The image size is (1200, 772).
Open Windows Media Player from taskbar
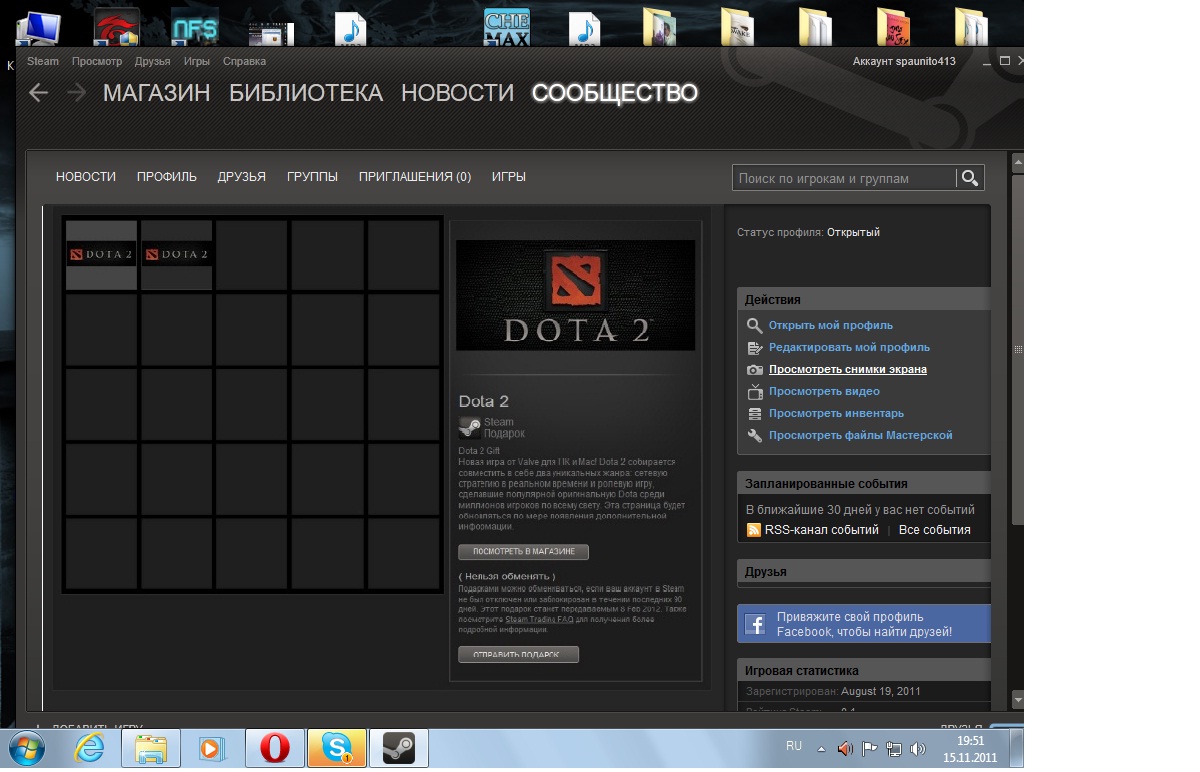click(210, 748)
